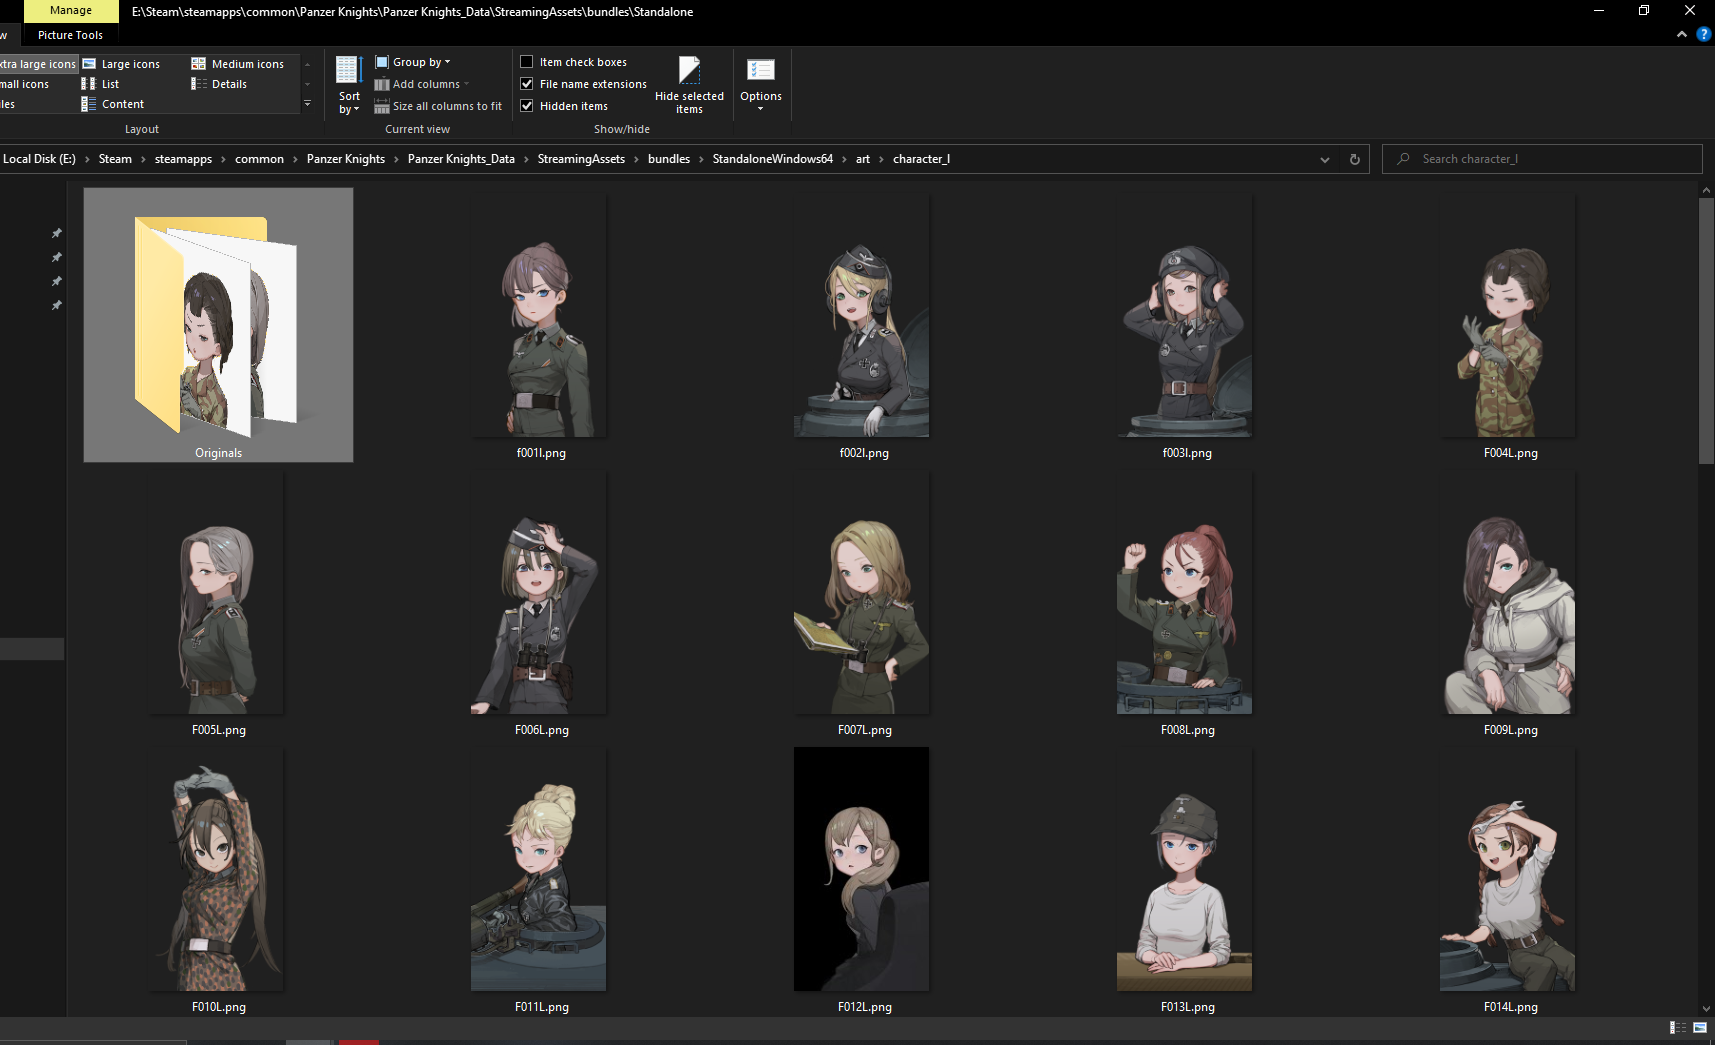Click the Options icon in the ribbon
Image resolution: width=1715 pixels, height=1045 pixels.
click(x=761, y=72)
